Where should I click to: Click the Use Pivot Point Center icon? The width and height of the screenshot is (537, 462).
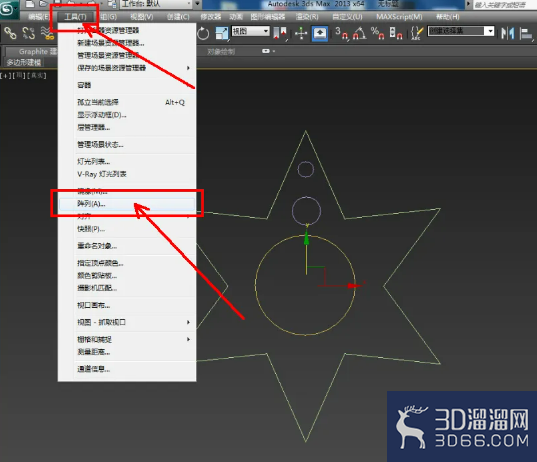[x=280, y=34]
